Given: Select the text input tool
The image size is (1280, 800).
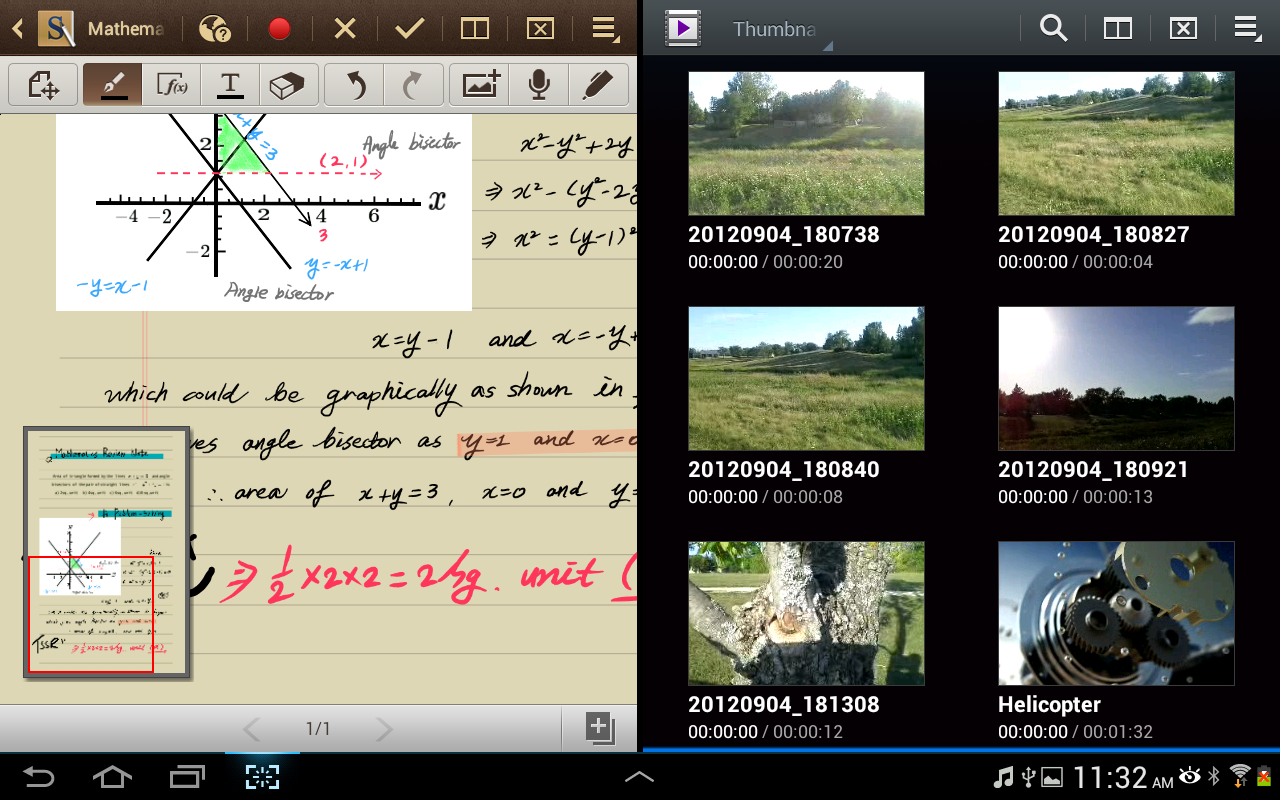Looking at the screenshot, I should tap(230, 85).
